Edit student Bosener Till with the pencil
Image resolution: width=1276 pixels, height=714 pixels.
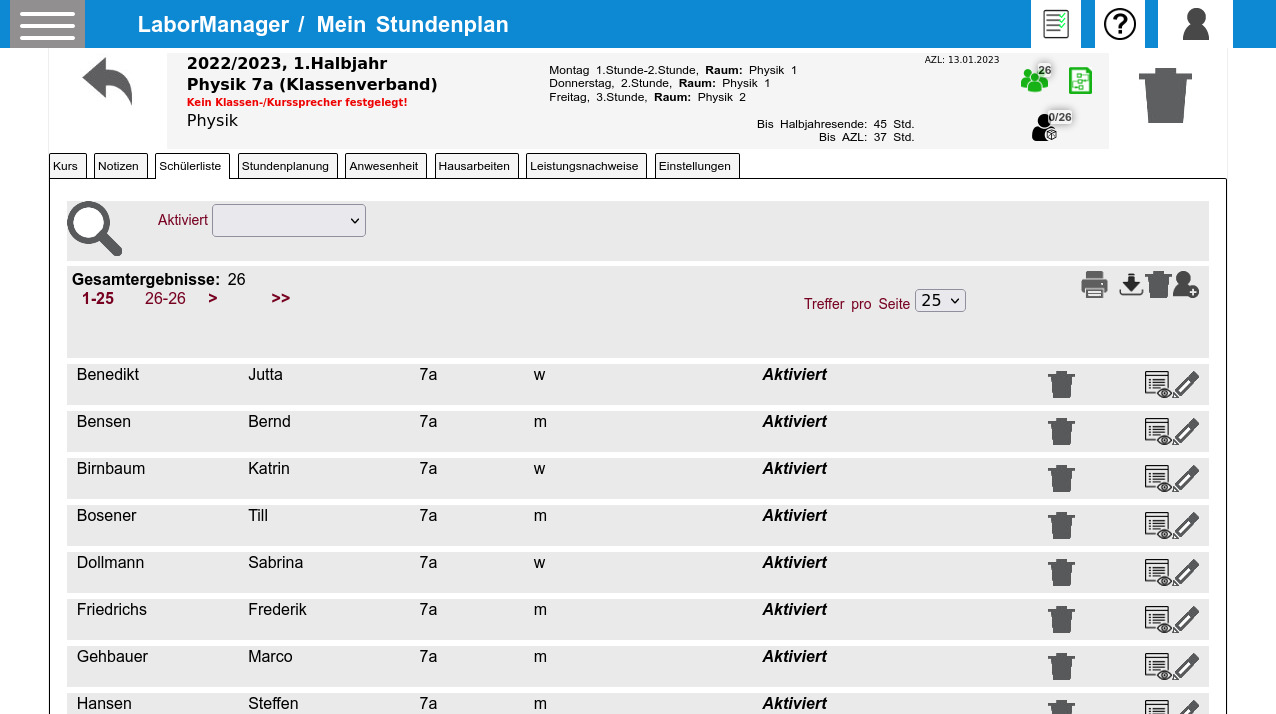click(1186, 526)
